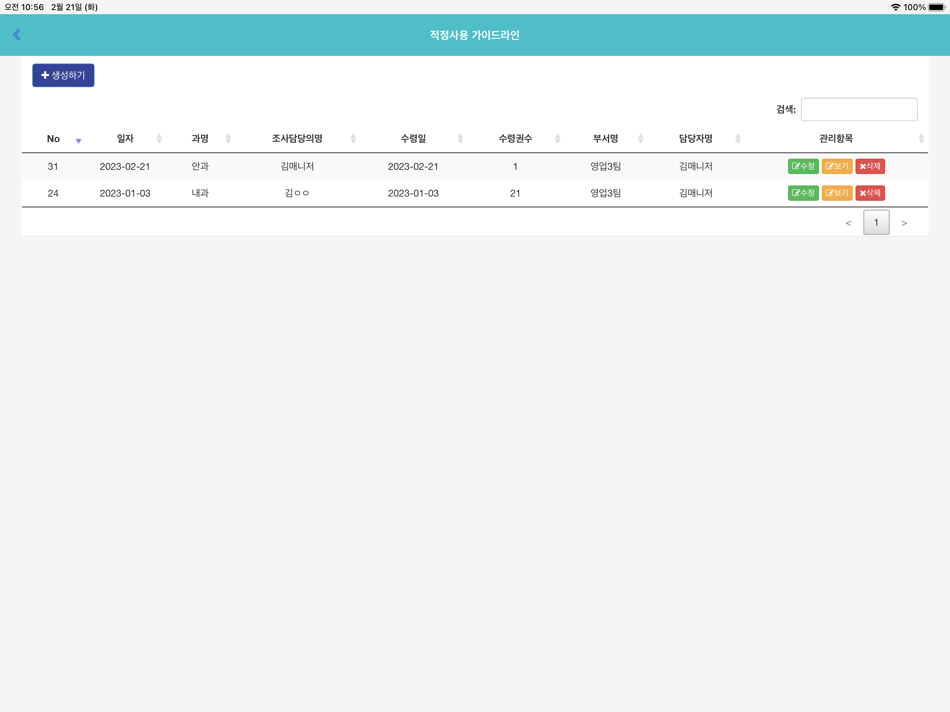Viewport: 950px width, 712px height.
Task: Sort table by 부서명 column
Action: 605,139
